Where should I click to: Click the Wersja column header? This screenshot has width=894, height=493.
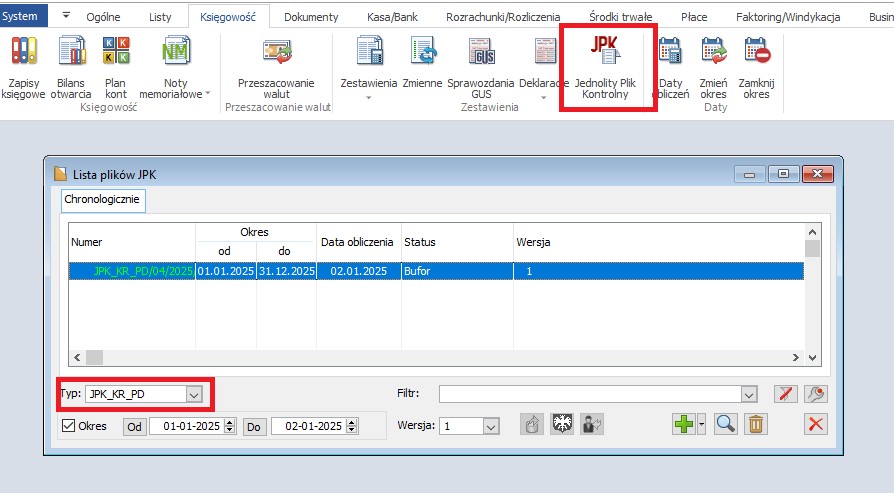click(659, 242)
